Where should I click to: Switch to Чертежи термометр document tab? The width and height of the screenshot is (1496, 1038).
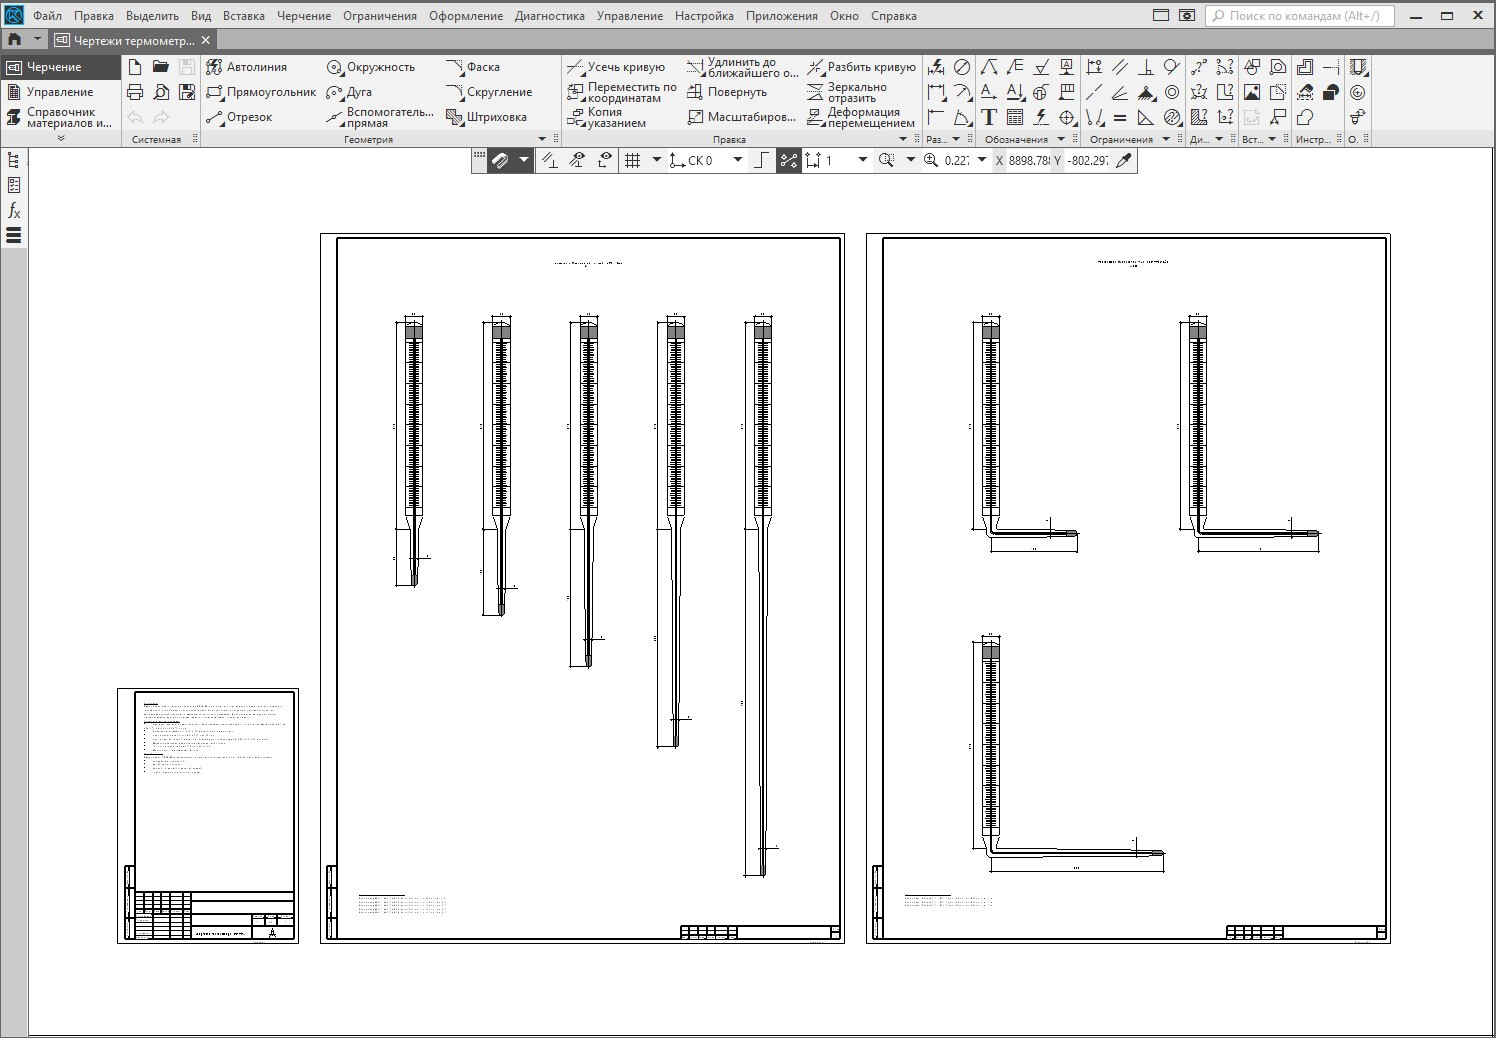tap(132, 40)
